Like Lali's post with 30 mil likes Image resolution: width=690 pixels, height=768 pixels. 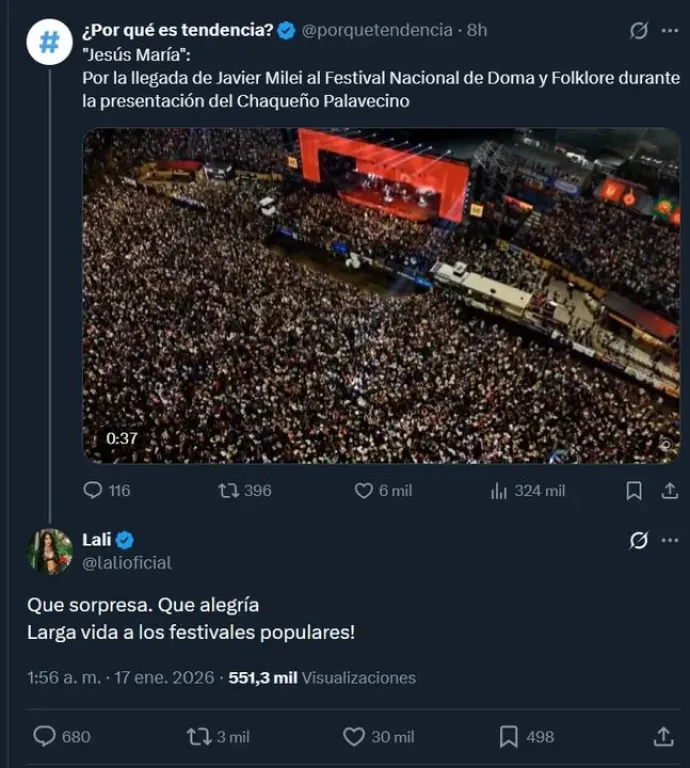354,736
